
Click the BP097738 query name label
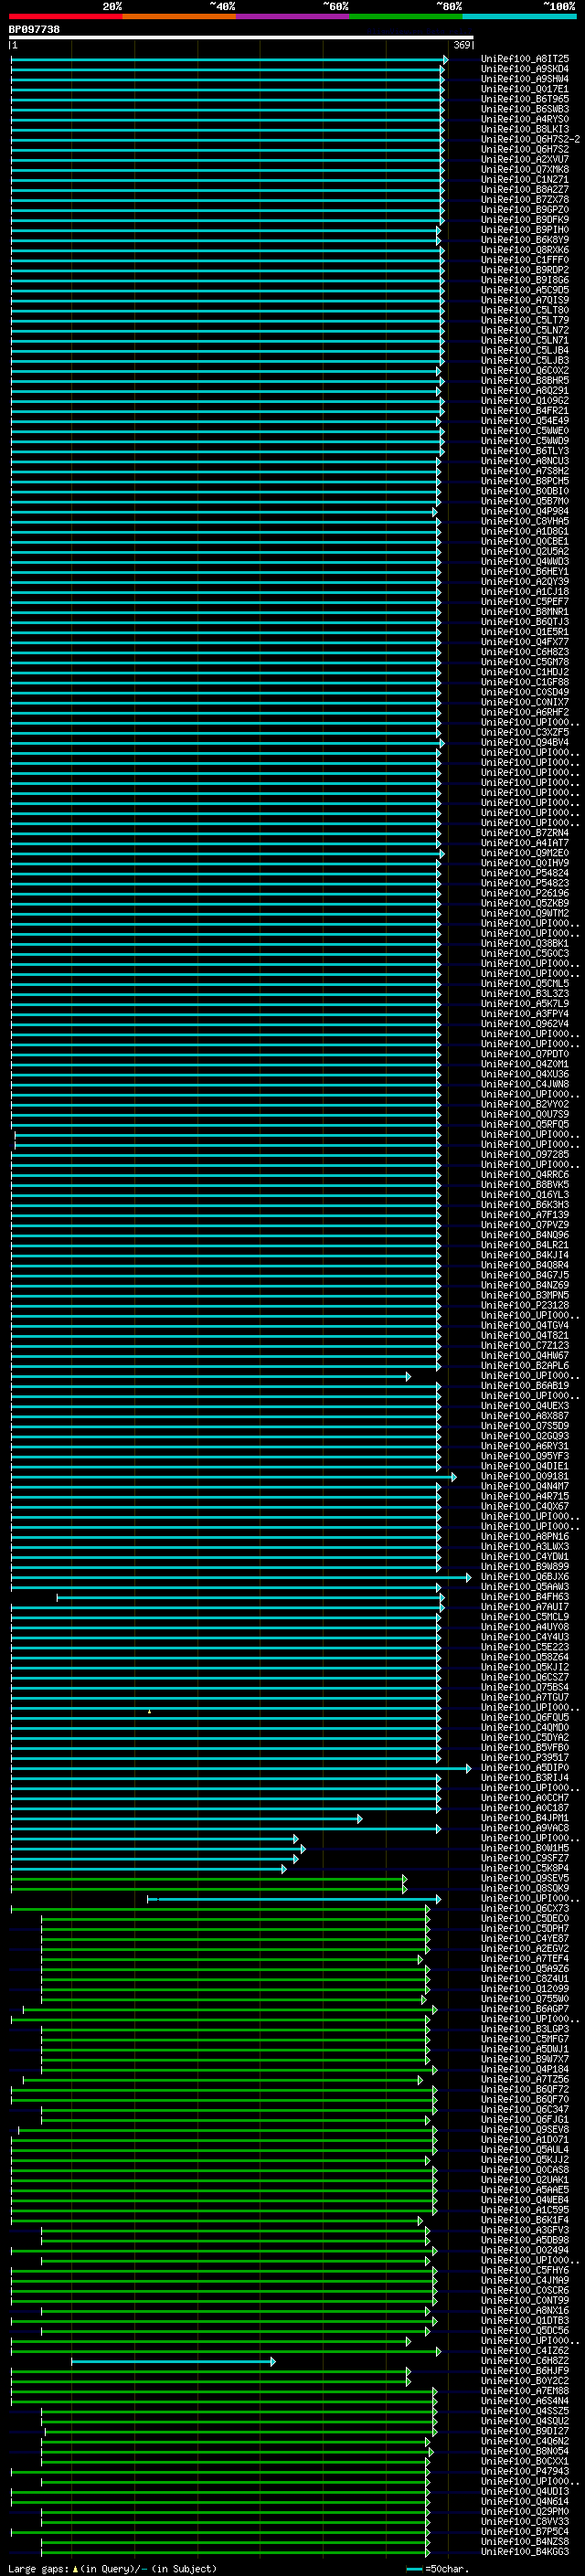point(34,29)
